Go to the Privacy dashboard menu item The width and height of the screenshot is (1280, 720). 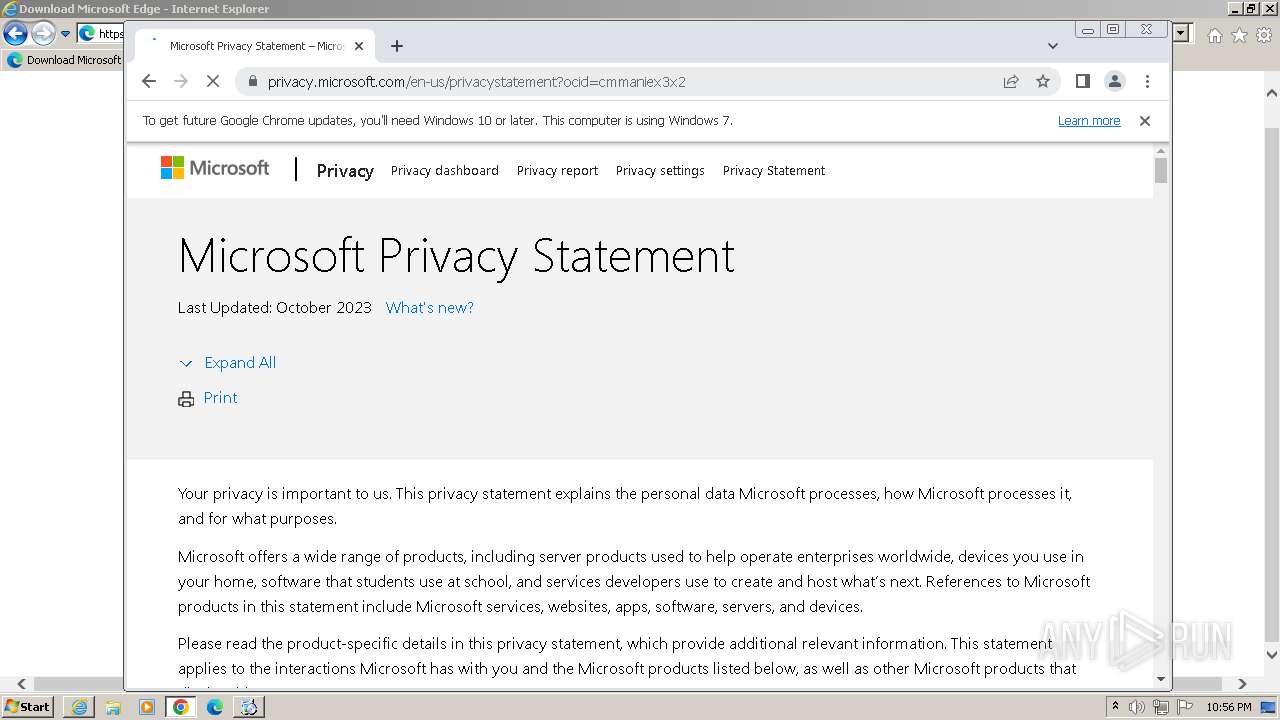tap(444, 171)
